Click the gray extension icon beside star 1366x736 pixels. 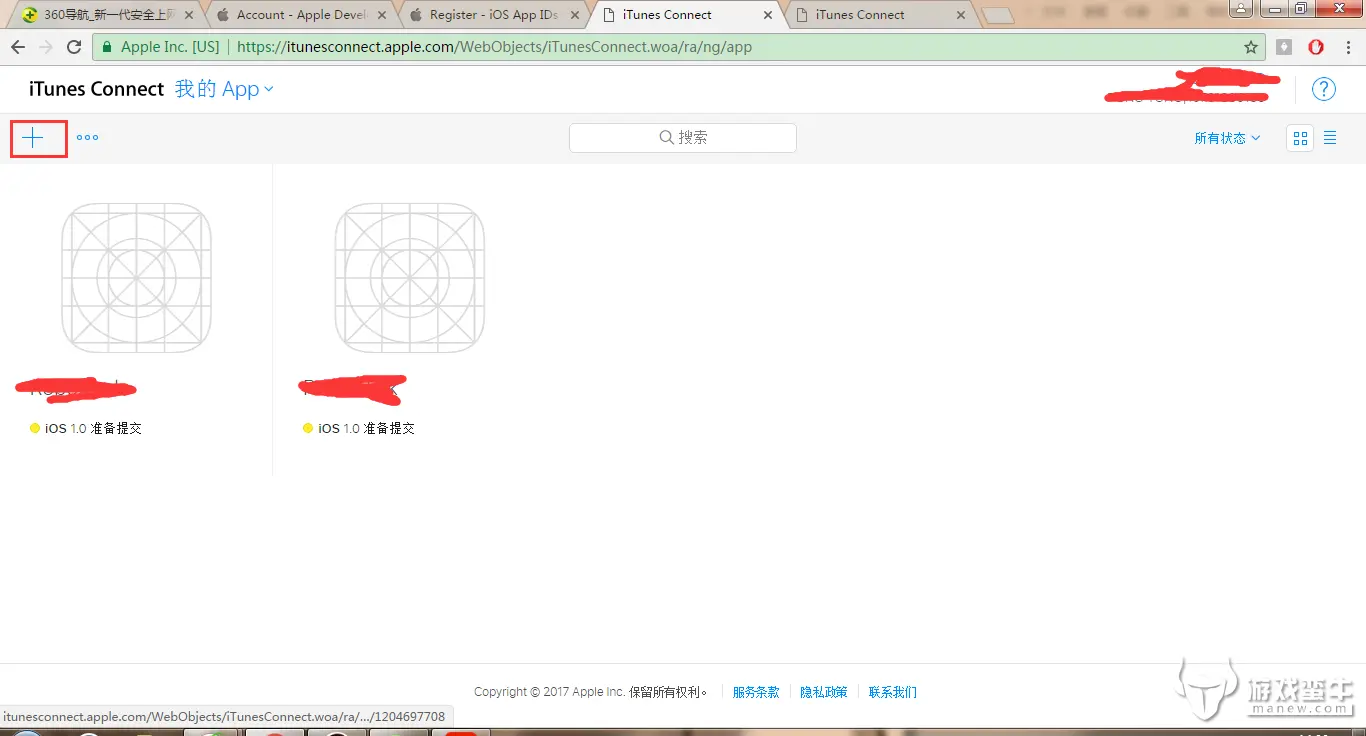click(x=1285, y=47)
